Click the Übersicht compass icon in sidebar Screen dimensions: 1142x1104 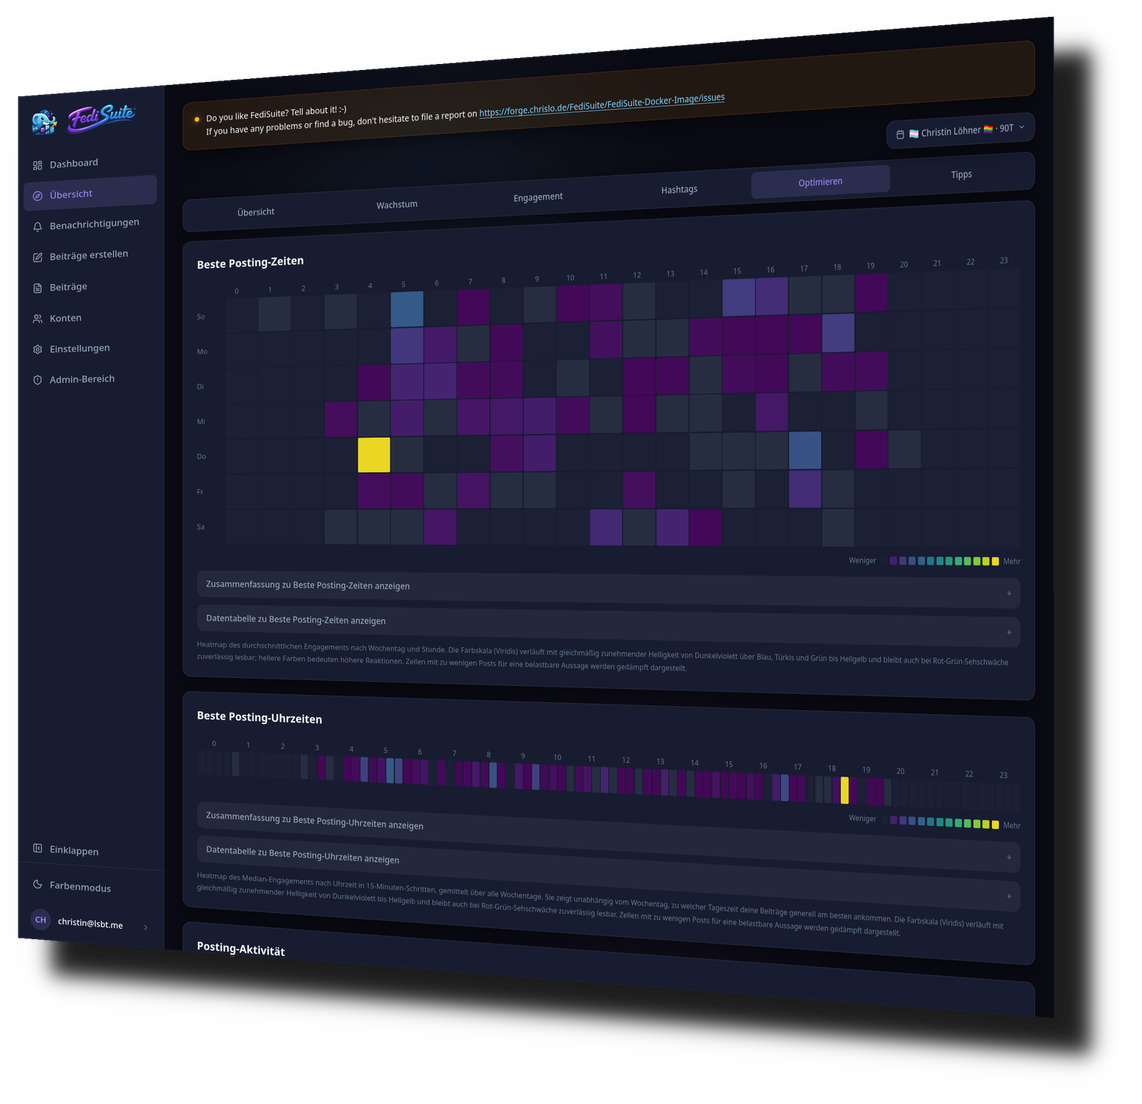pyautogui.click(x=37, y=196)
